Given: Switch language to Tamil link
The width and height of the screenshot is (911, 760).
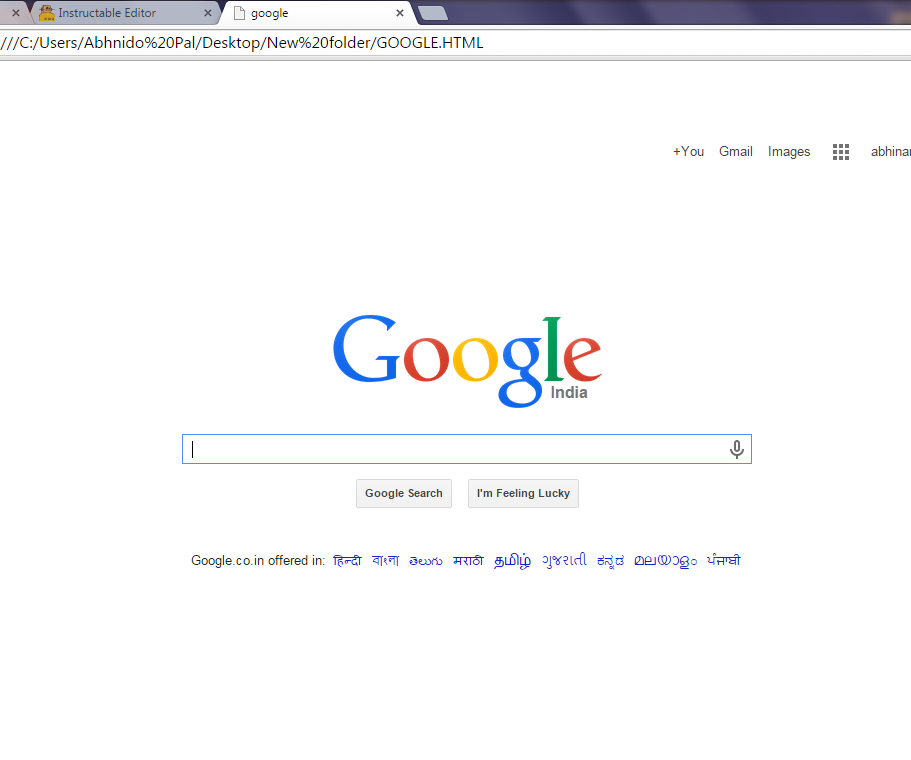Looking at the screenshot, I should coord(512,561).
